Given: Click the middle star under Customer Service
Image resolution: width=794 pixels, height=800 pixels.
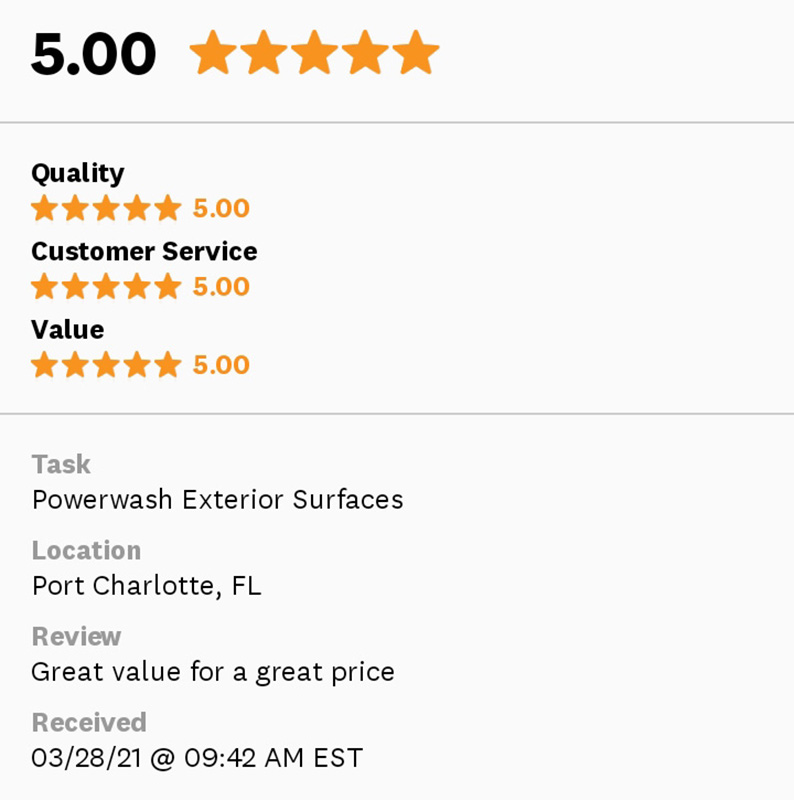Looking at the screenshot, I should pyautogui.click(x=106, y=287).
